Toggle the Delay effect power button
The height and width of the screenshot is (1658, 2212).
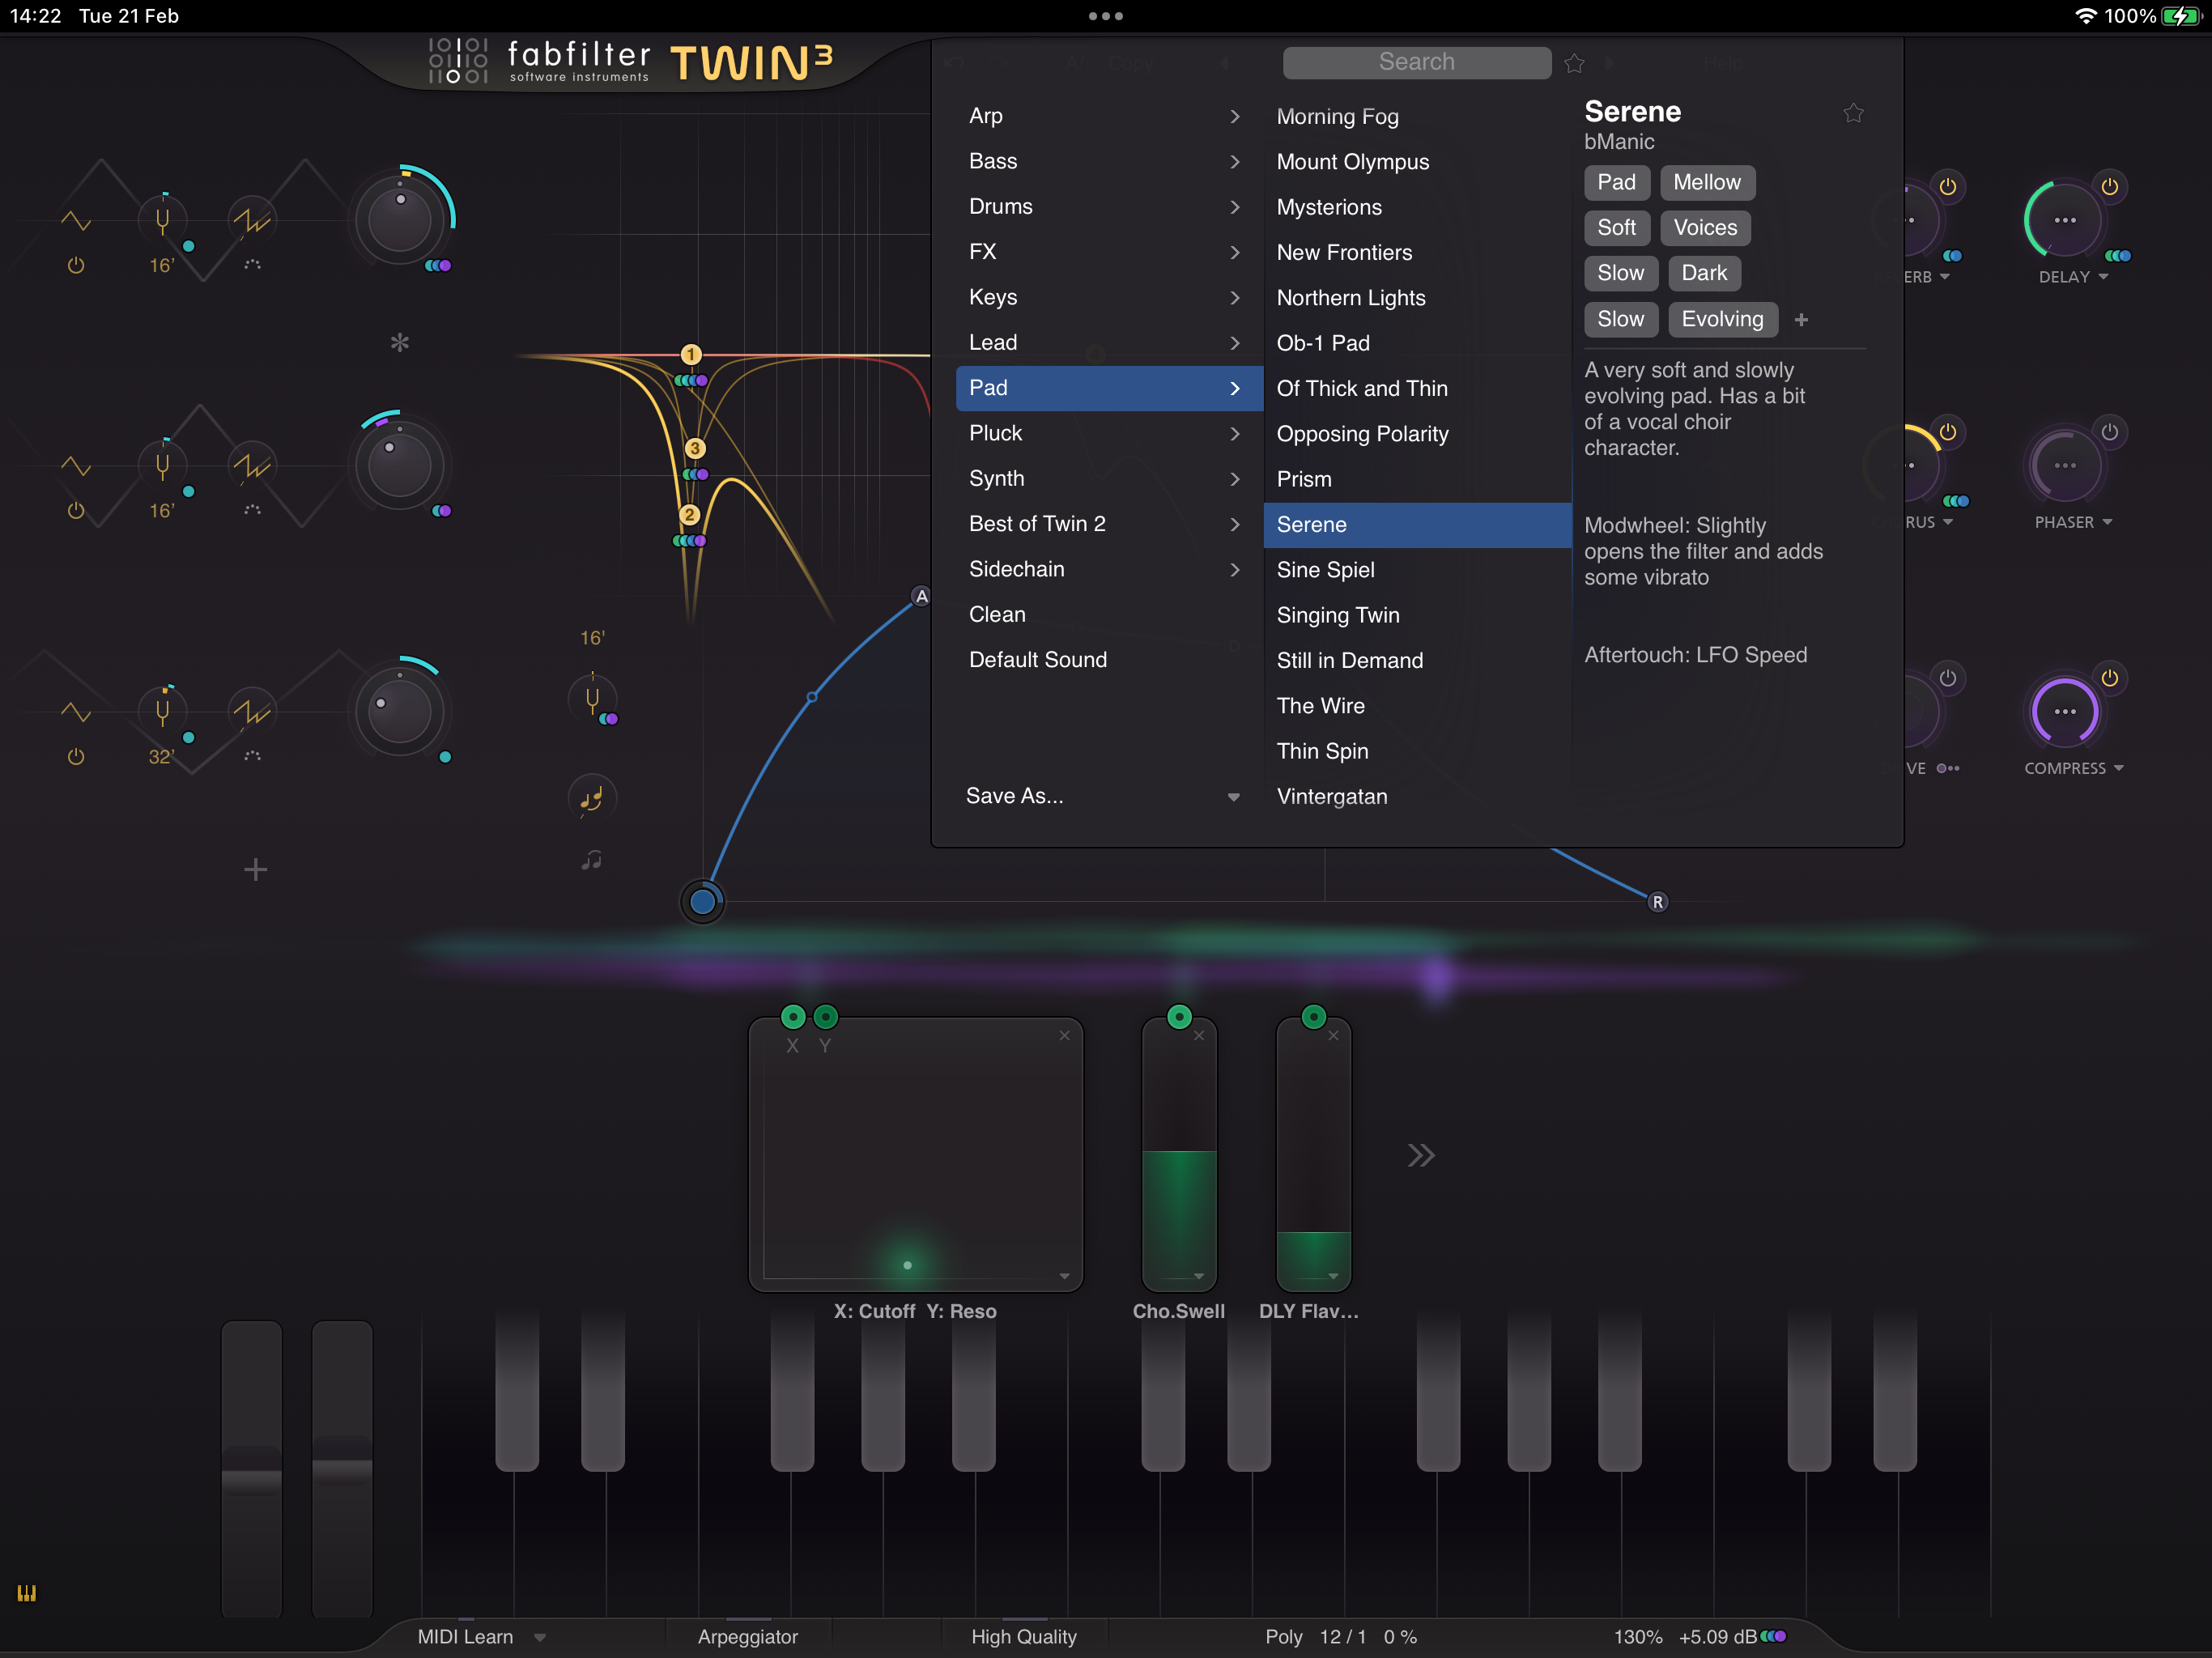(2109, 187)
